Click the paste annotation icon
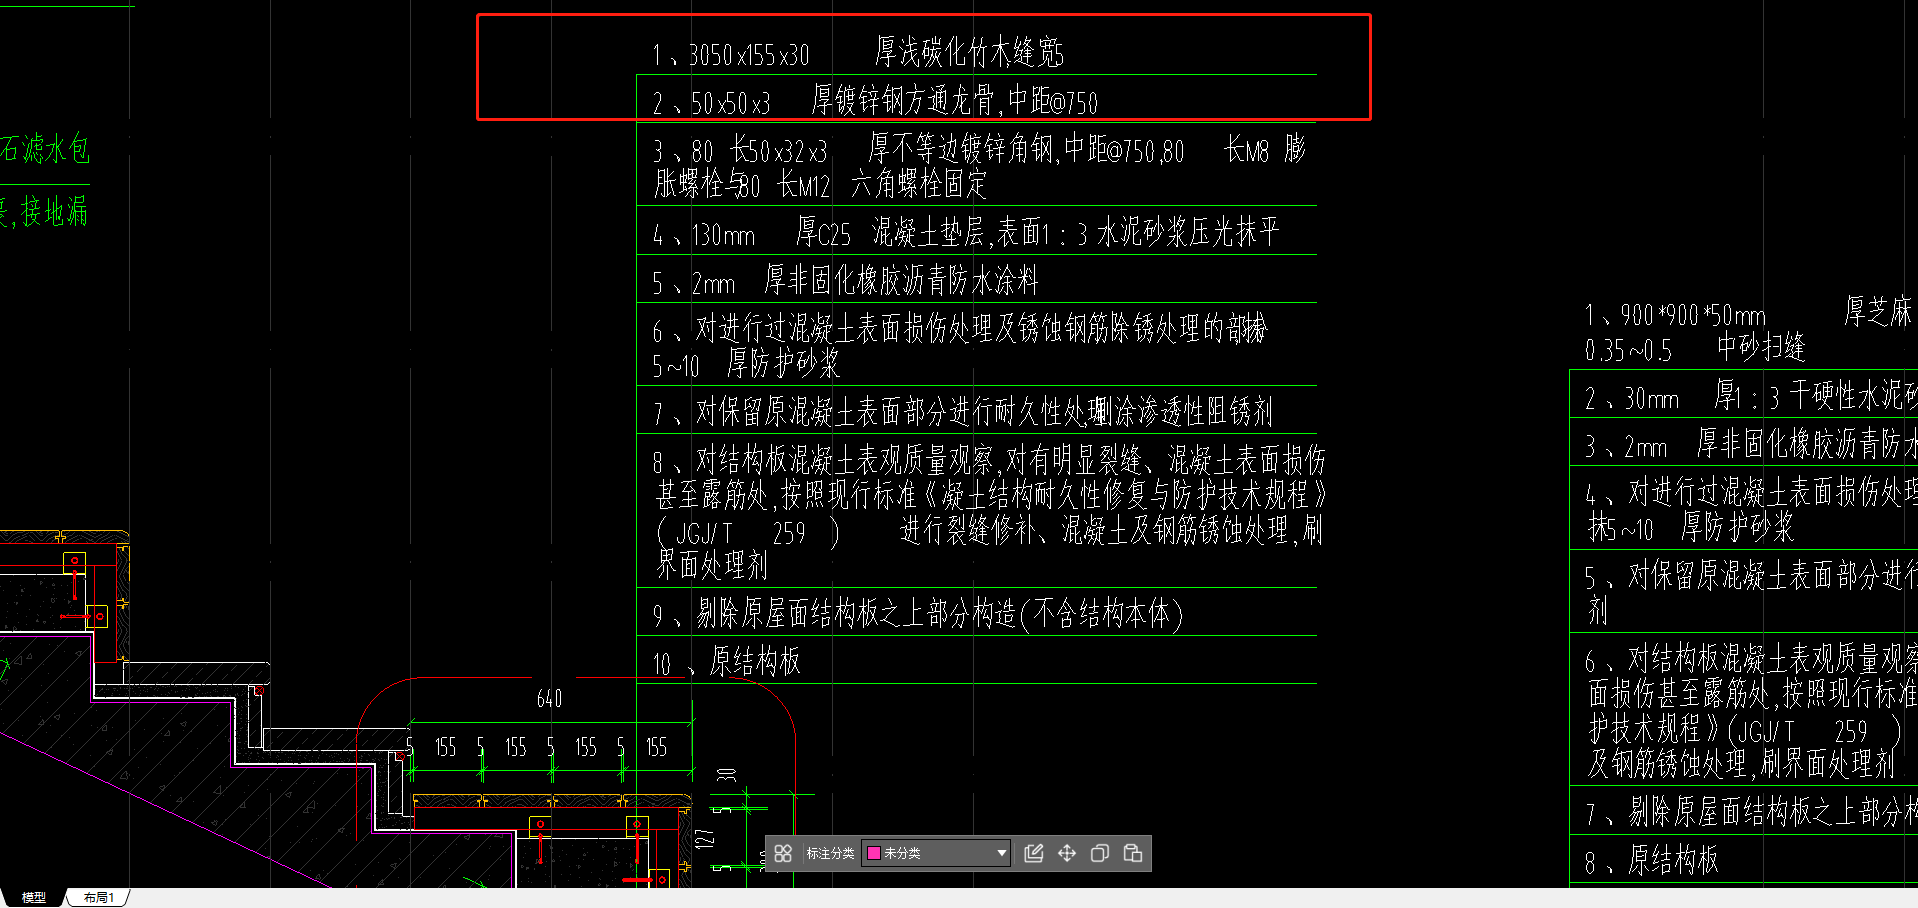 click(x=1133, y=853)
